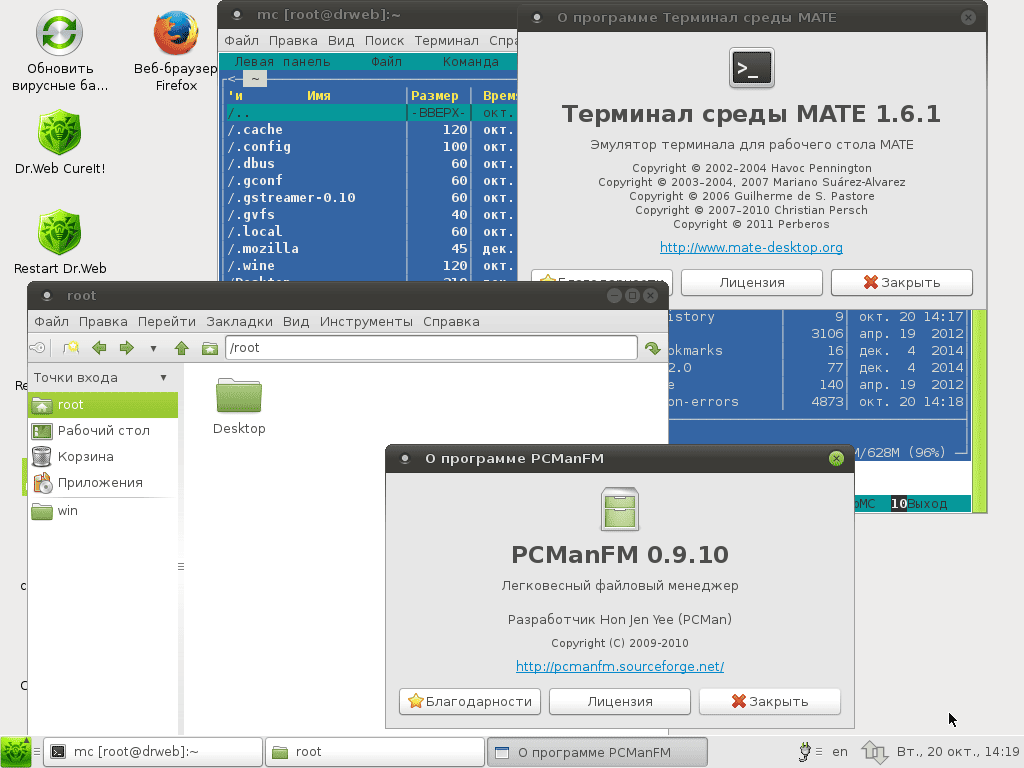The height and width of the screenshot is (768, 1024).
Task: Click the go/reload arrow beside the path bar
Action: (x=652, y=348)
